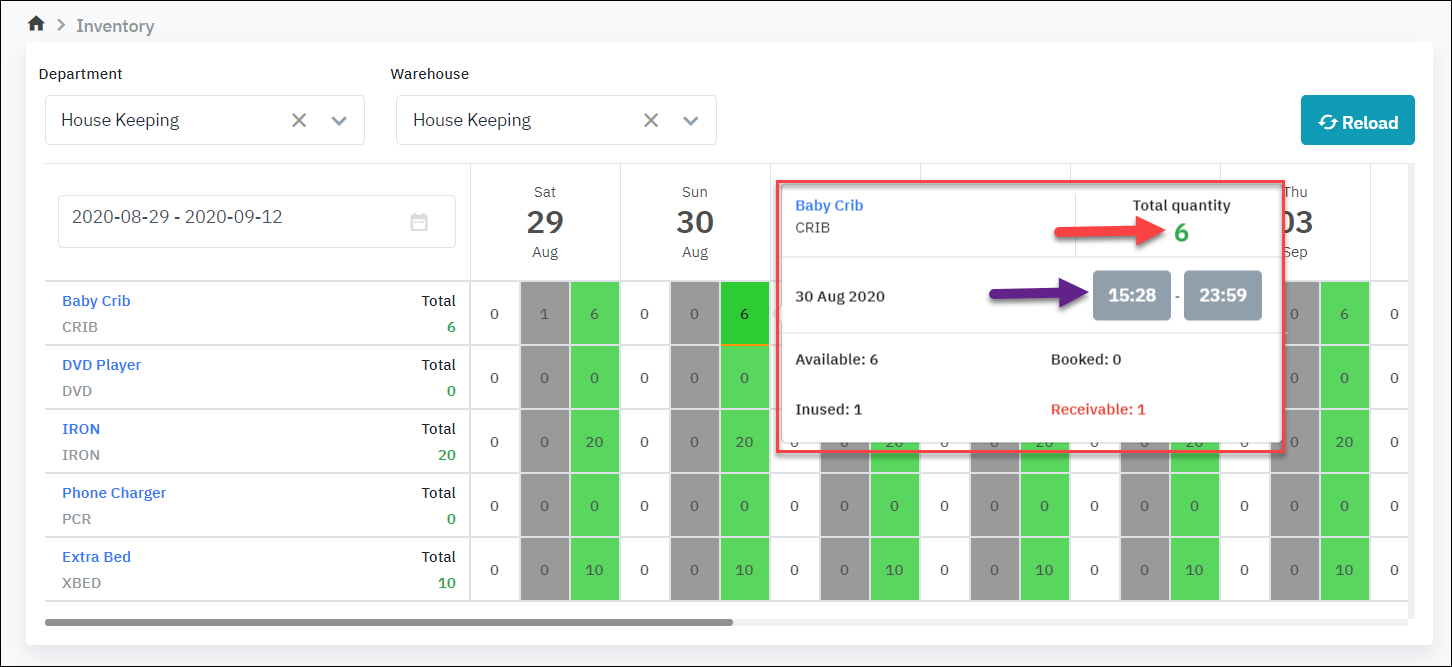1452x667 pixels.
Task: Open the Extra Bed item link
Action: (x=96, y=557)
